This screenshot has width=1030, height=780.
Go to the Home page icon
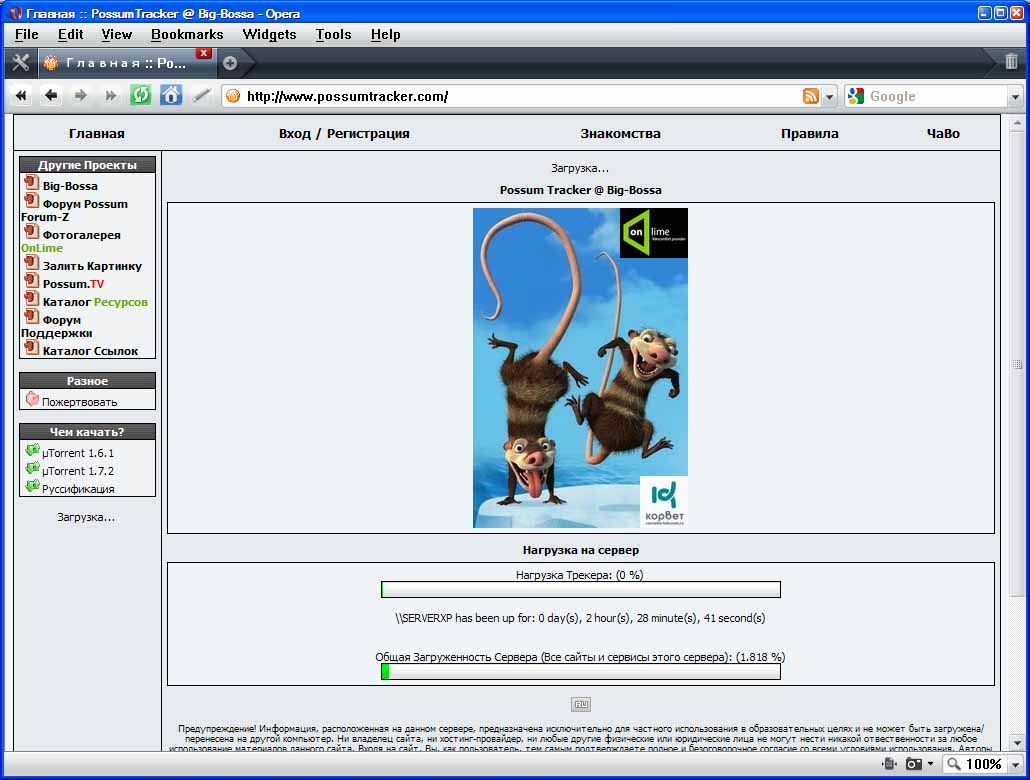171,95
